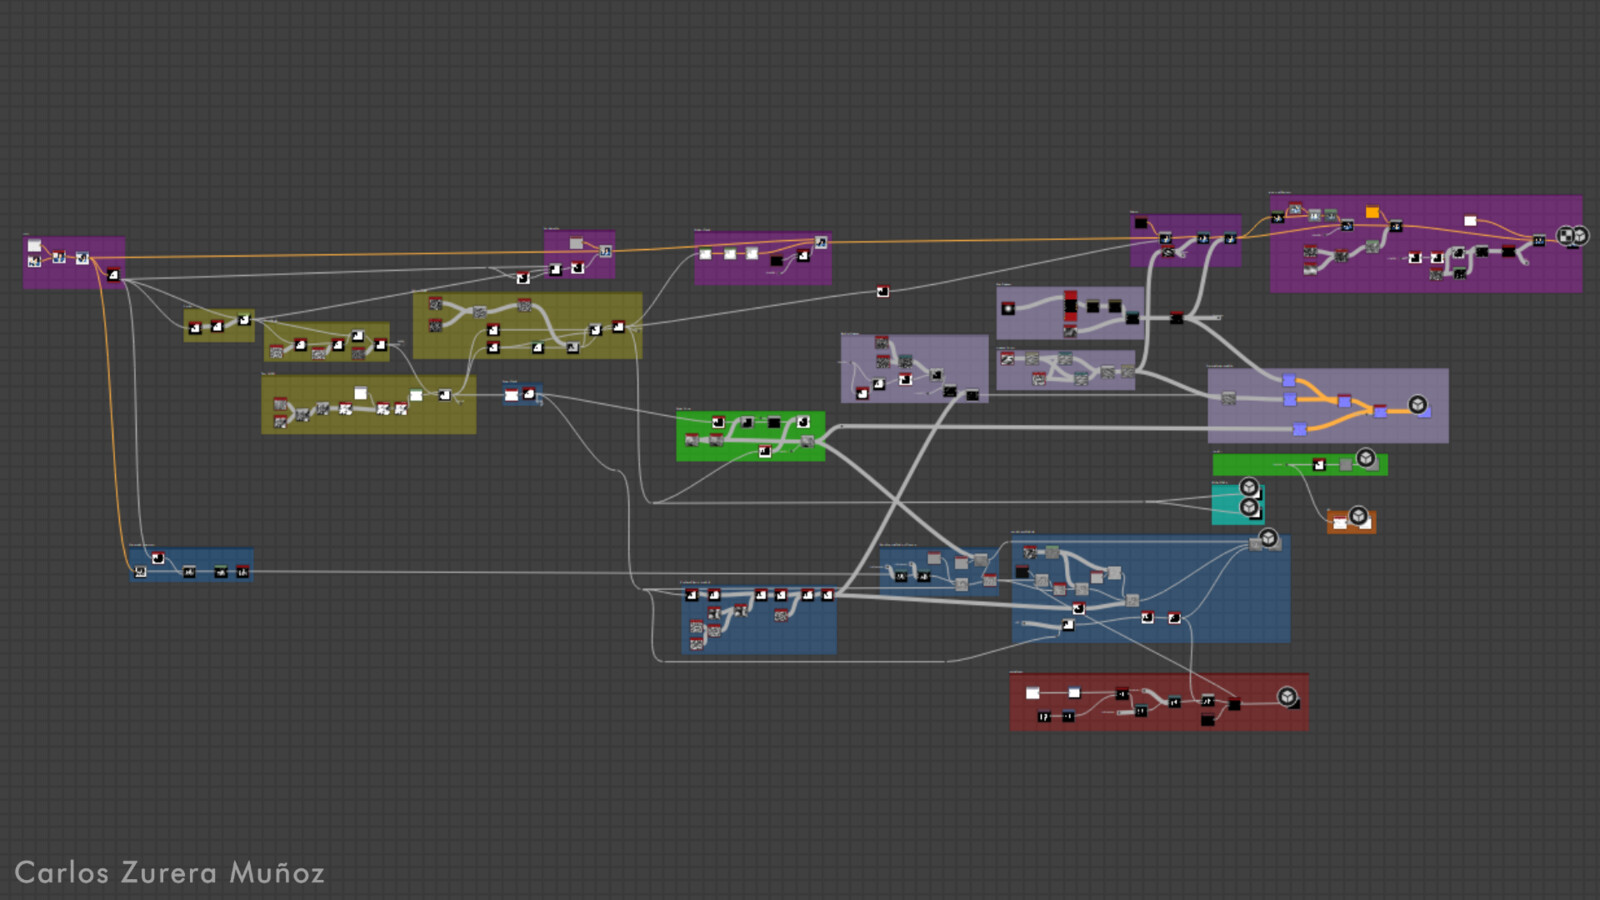Select the last node in the bottom-left blue frame
Screen dimensions: 1600x900
click(242, 572)
